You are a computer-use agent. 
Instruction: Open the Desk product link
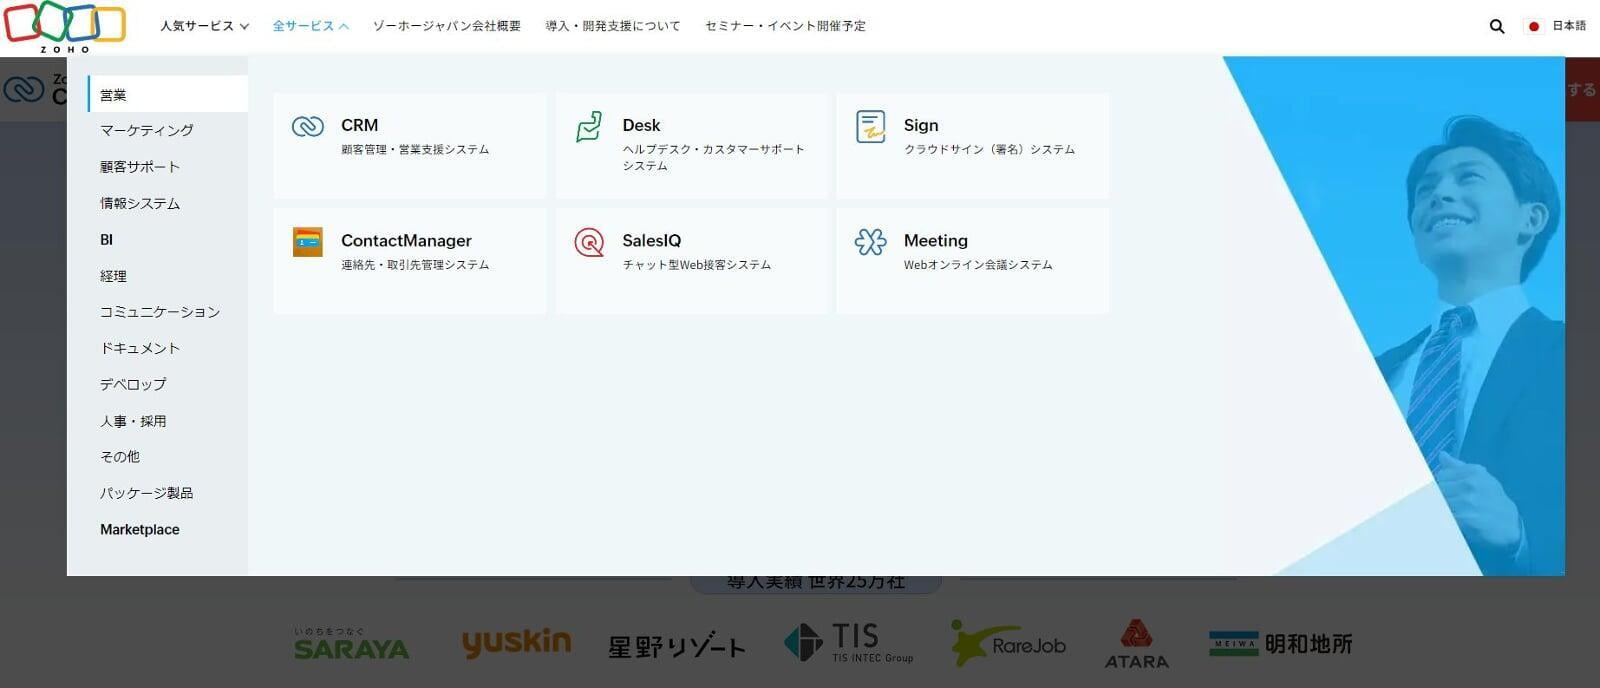[641, 125]
